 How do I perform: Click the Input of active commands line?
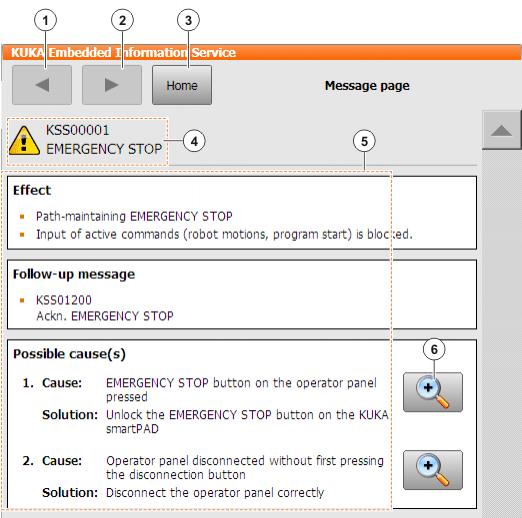coord(224,234)
